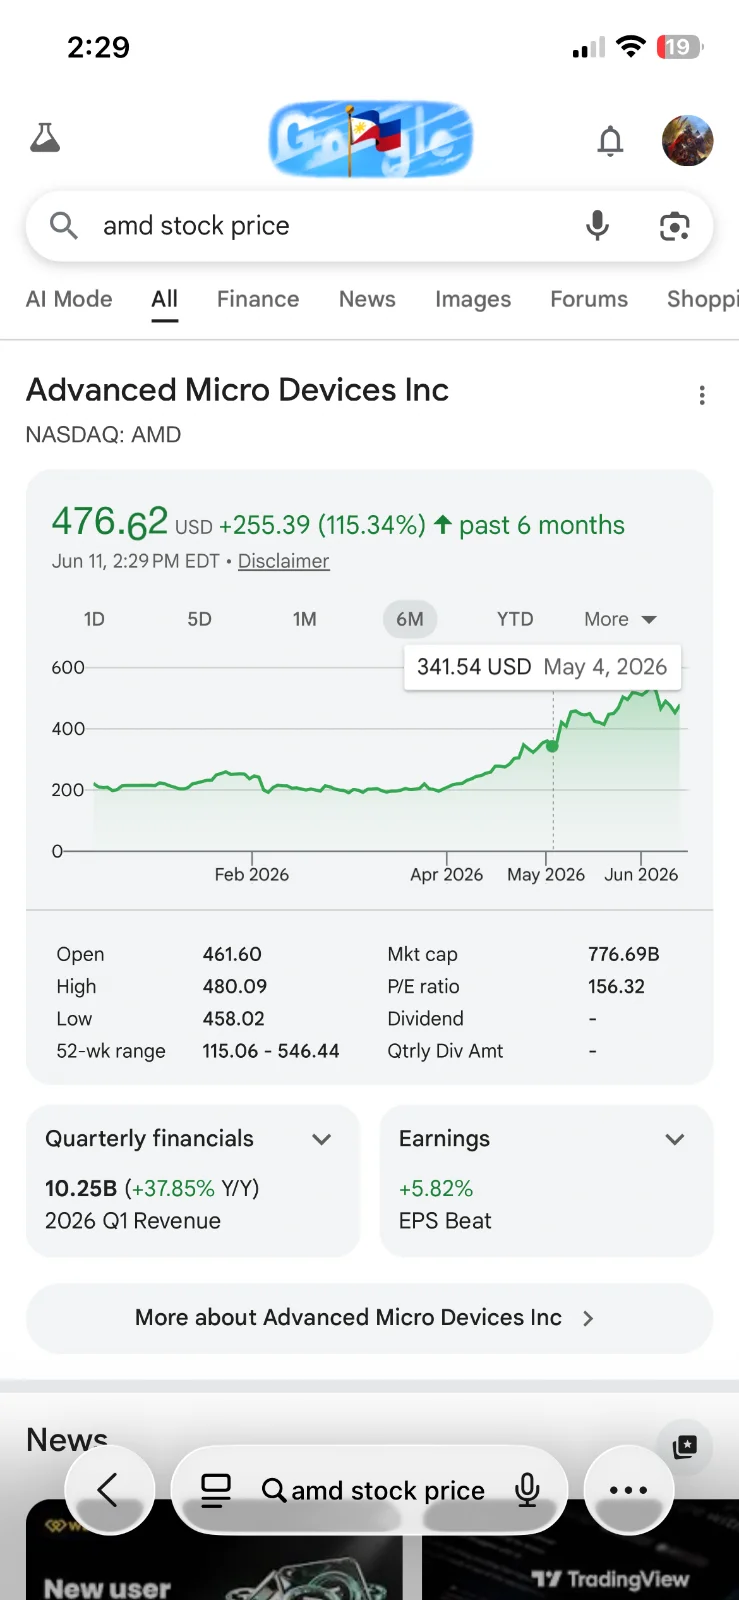Open the bottom bar ellipsis menu
739x1600 pixels.
[629, 1490]
